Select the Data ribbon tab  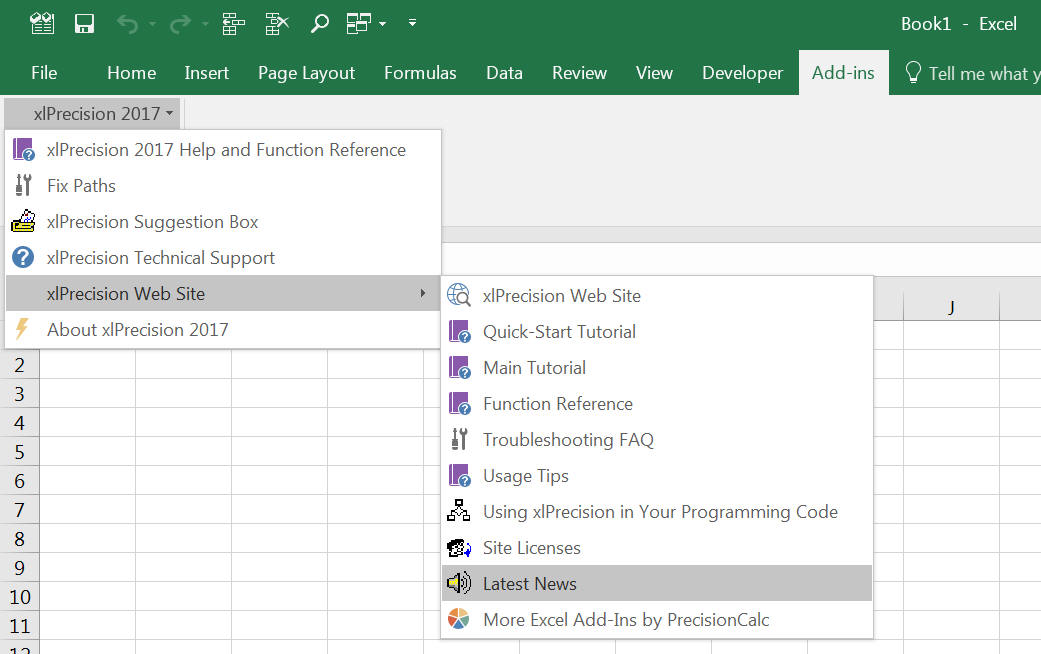coord(505,72)
